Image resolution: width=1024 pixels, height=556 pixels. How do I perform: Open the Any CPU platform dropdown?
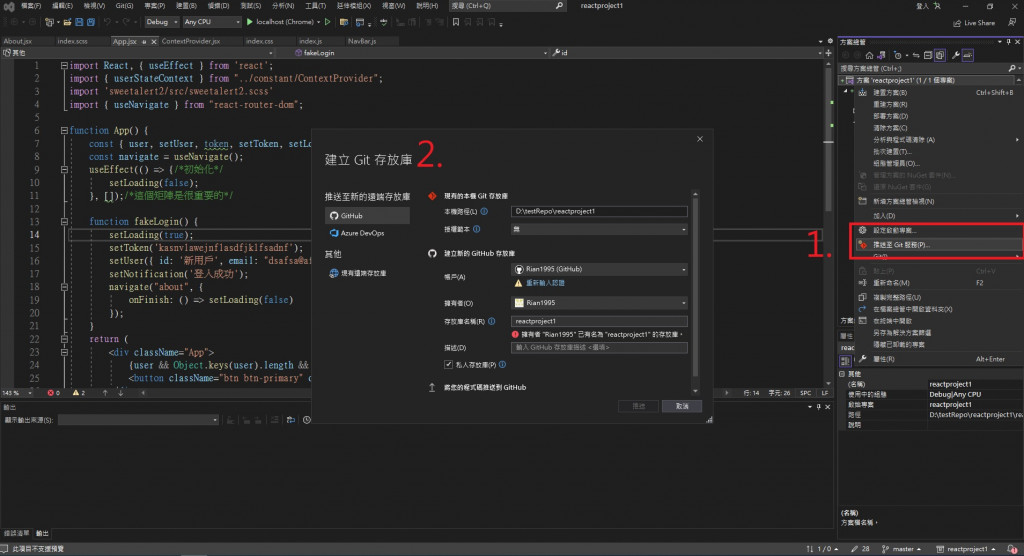click(x=212, y=22)
